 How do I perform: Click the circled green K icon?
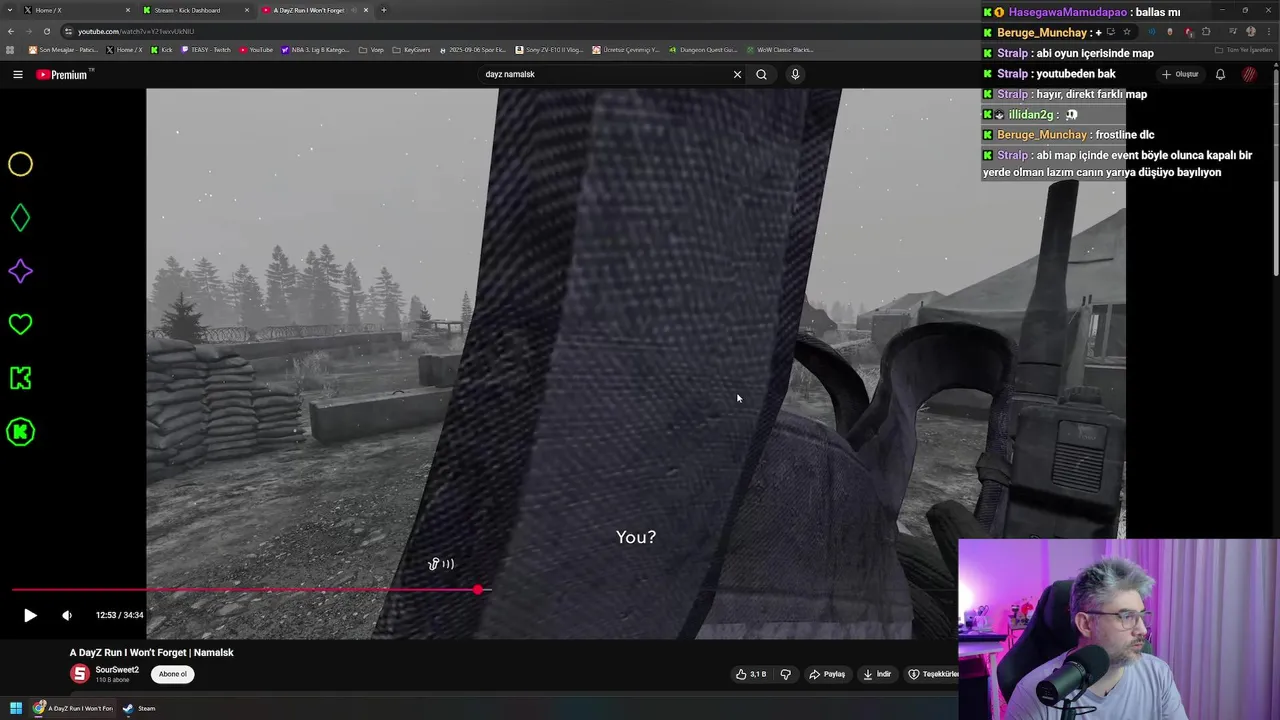tap(21, 432)
